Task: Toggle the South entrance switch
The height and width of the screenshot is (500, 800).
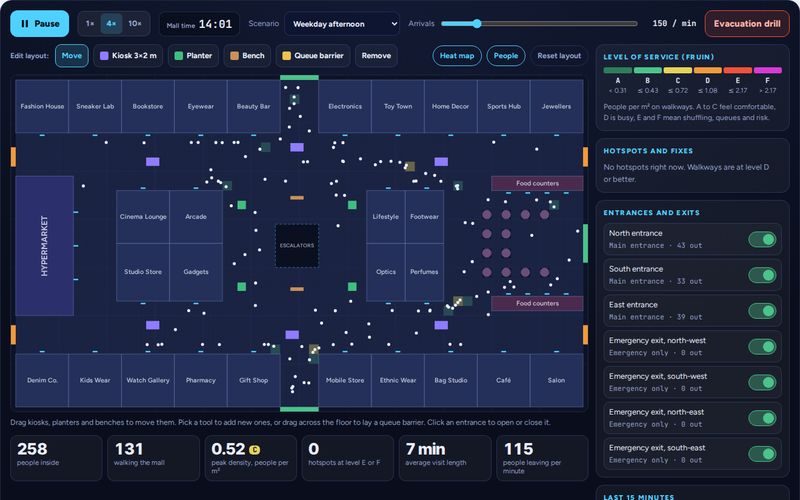Action: click(762, 275)
